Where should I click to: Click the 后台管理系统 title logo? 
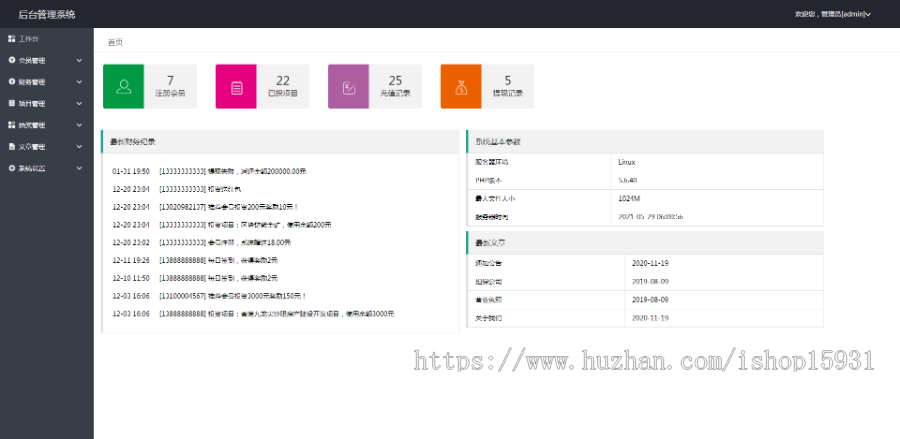tap(47, 14)
